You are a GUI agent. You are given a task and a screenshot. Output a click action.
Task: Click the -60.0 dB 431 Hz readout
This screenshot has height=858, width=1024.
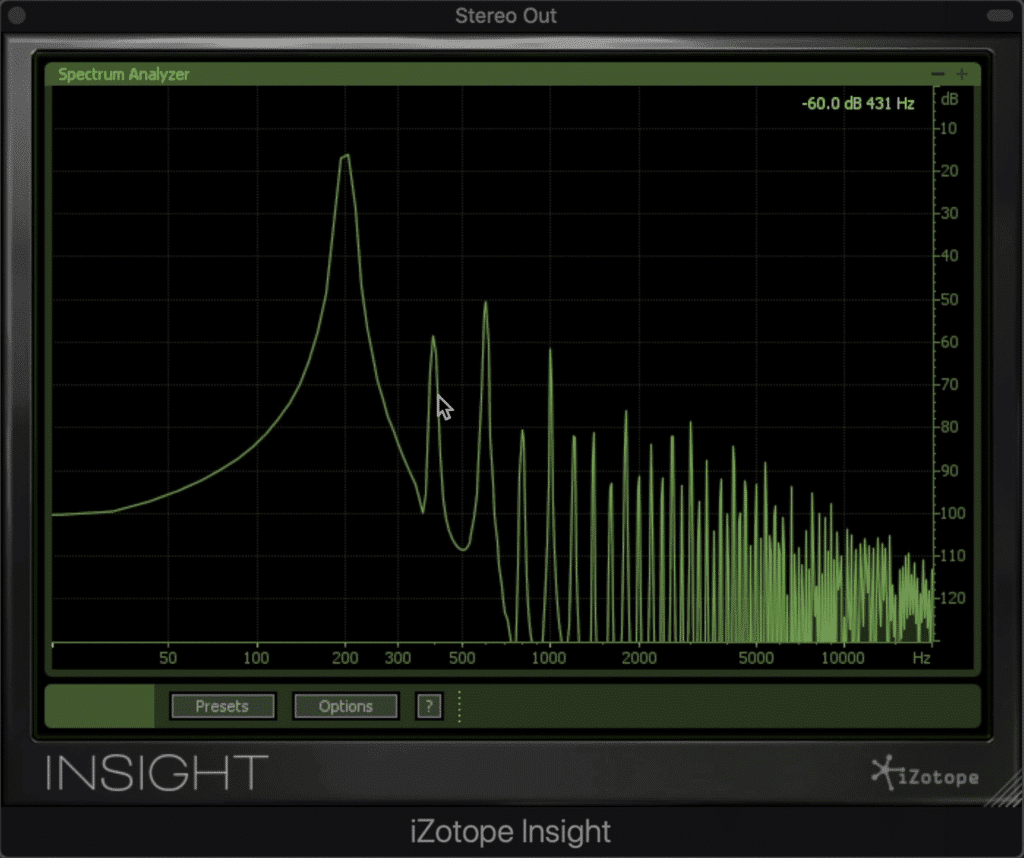[x=858, y=103]
